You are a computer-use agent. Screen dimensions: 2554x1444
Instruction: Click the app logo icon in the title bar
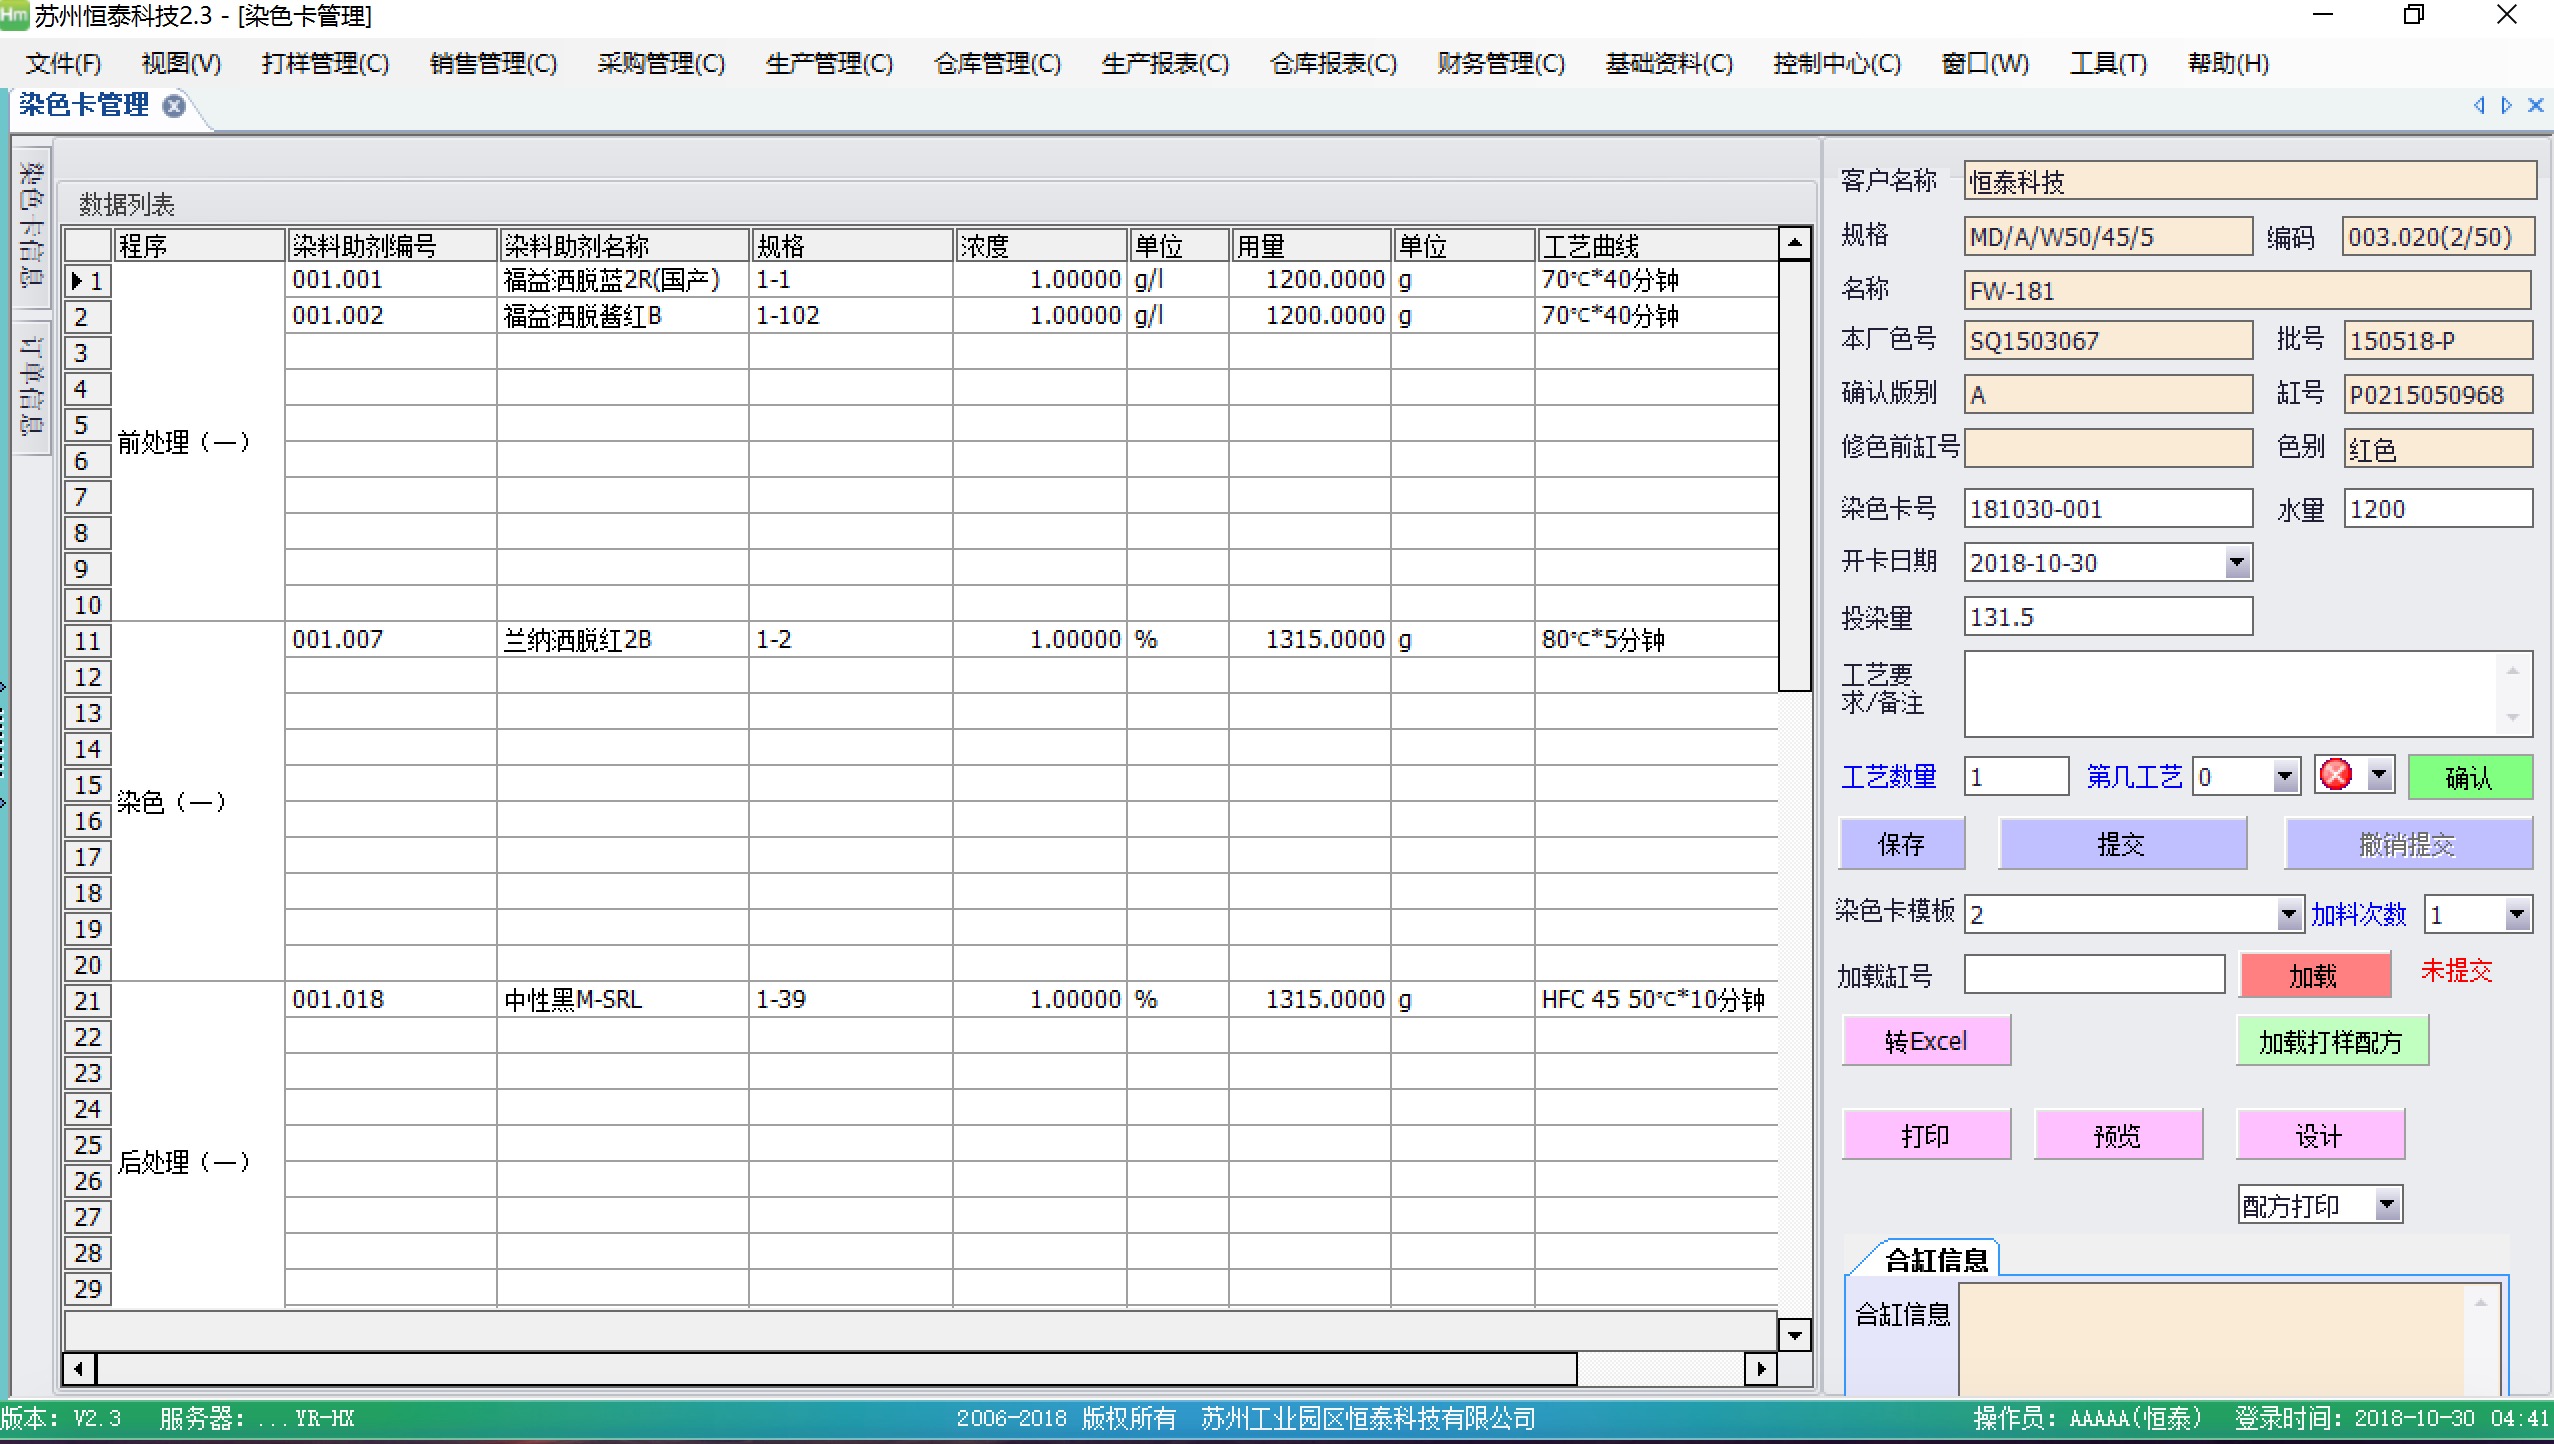14,16
